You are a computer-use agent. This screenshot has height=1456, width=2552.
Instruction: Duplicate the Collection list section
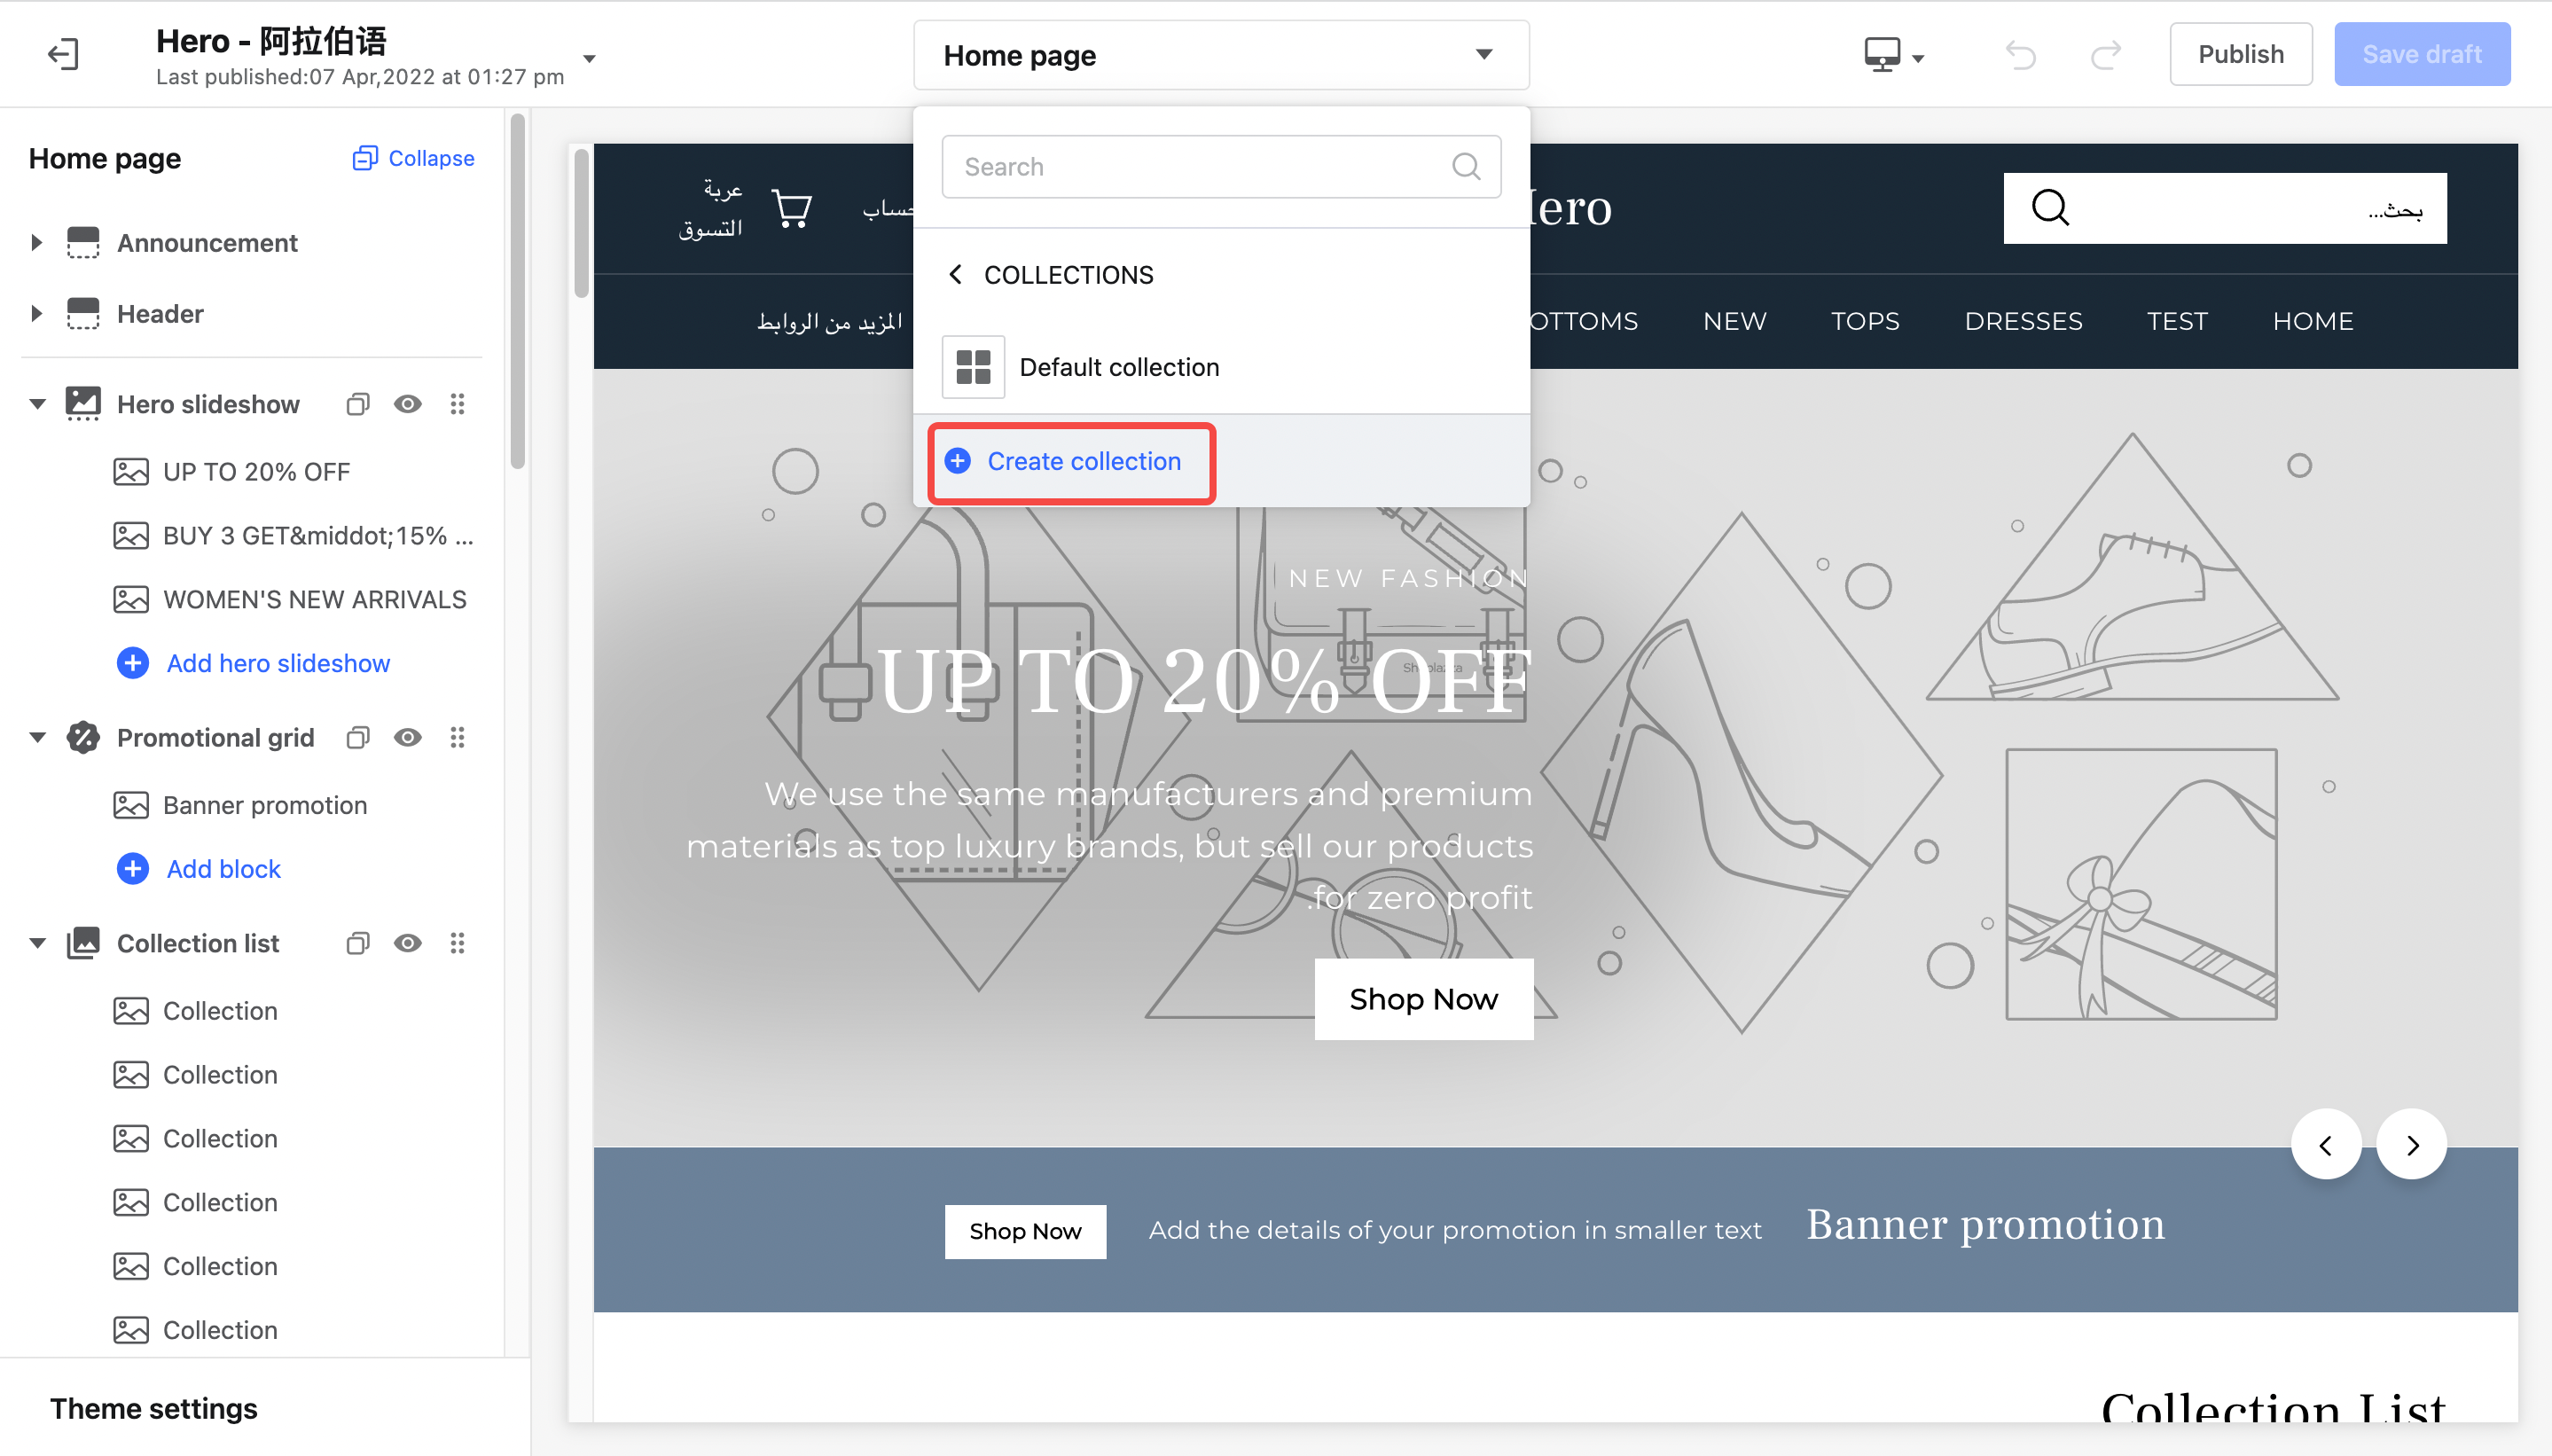tap(357, 943)
